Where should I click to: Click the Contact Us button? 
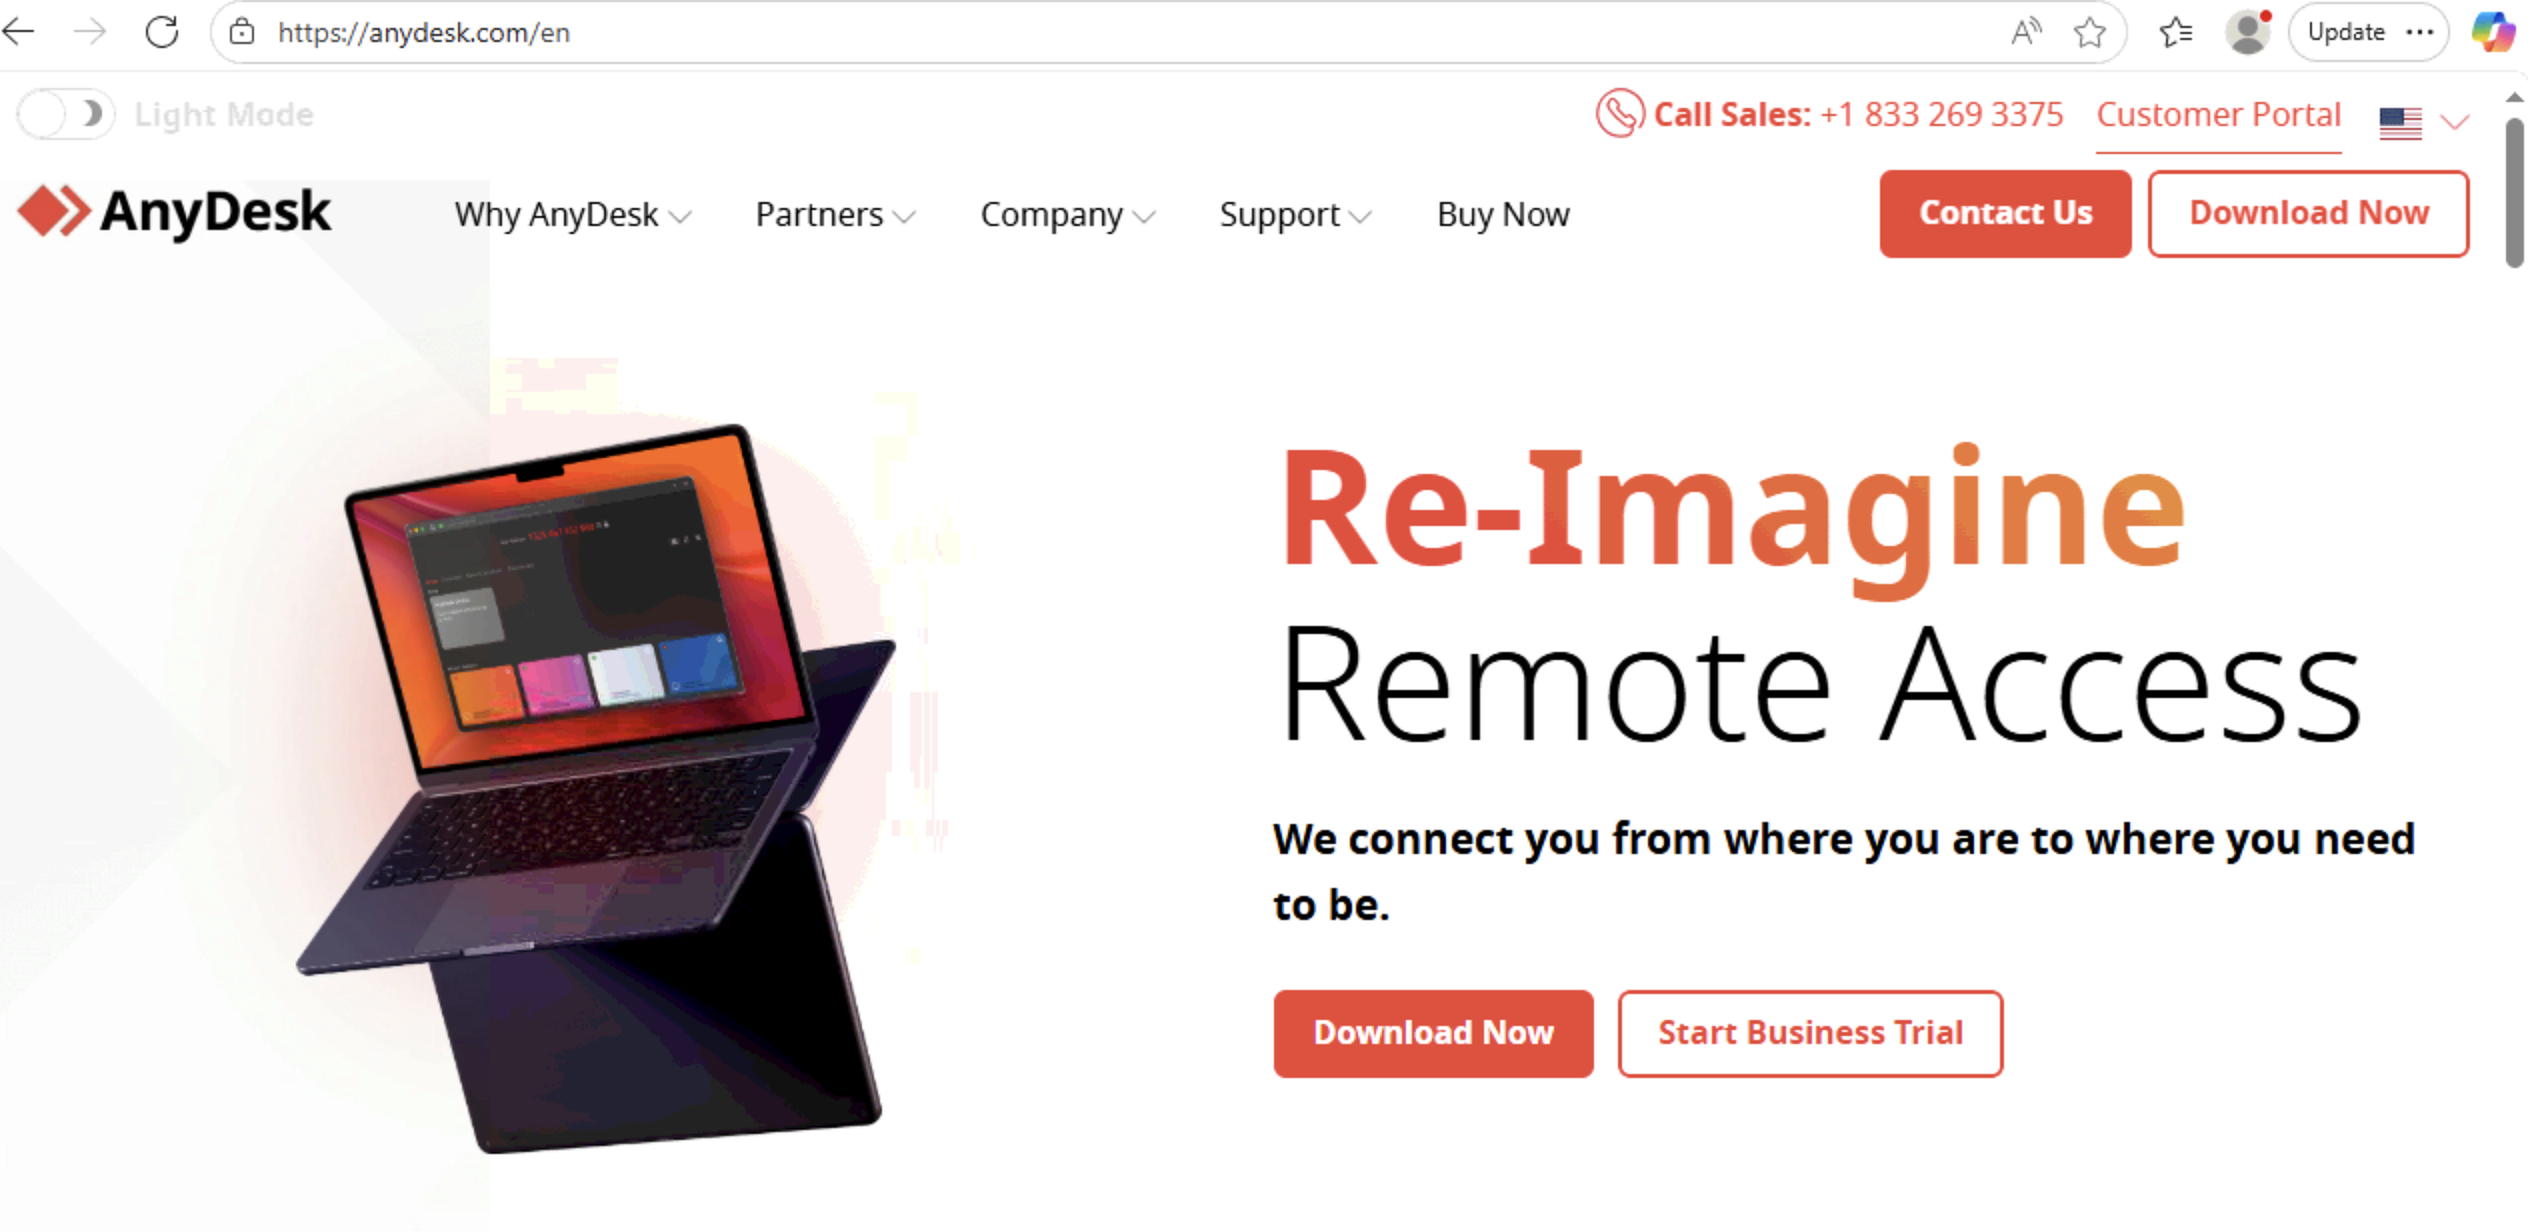coord(2005,213)
